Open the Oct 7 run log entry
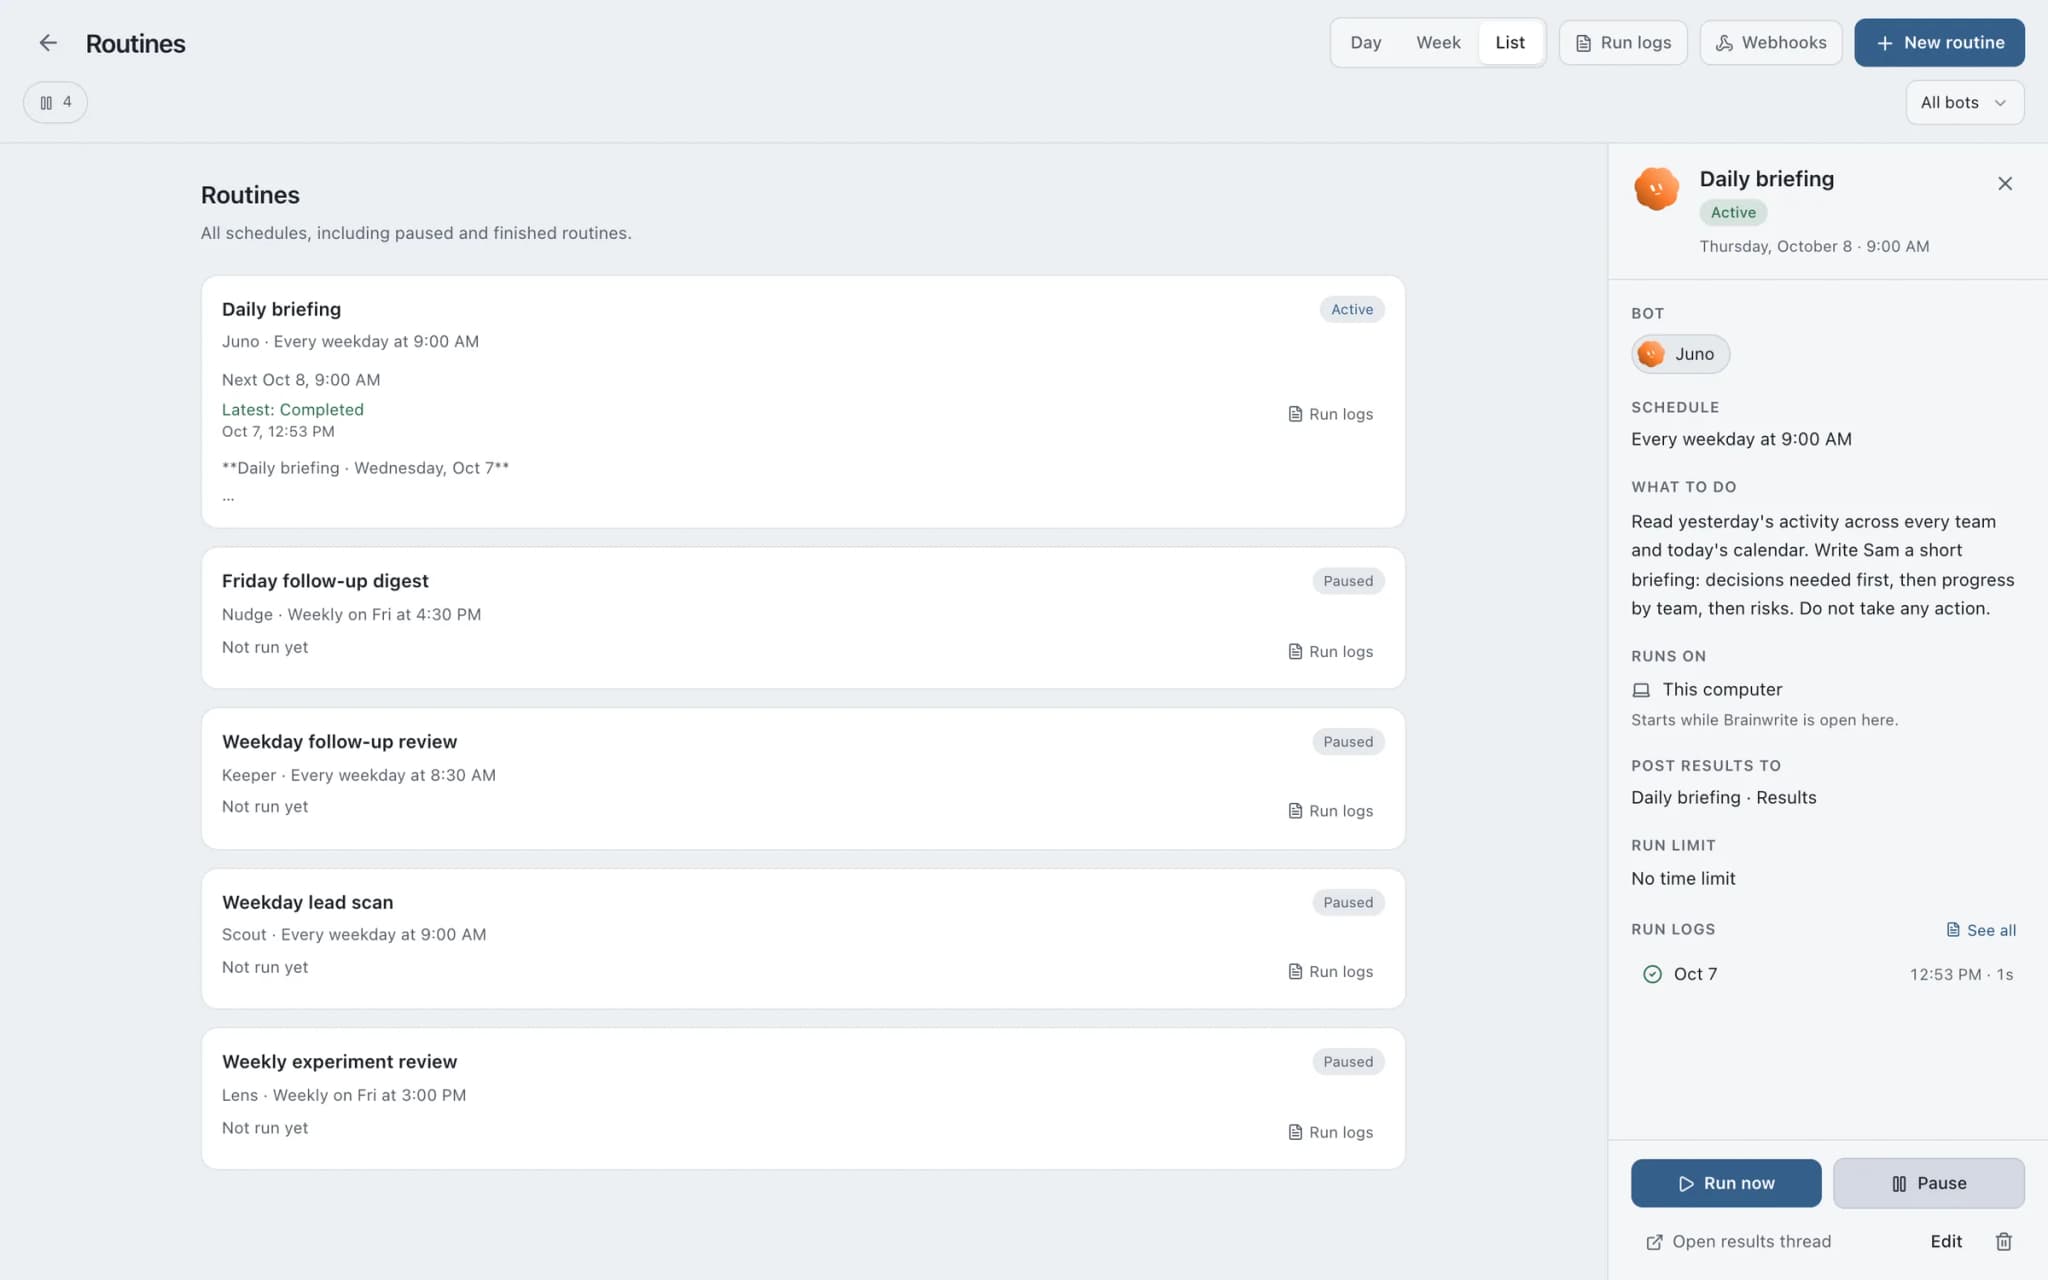Viewport: 2048px width, 1280px height. coord(1828,974)
